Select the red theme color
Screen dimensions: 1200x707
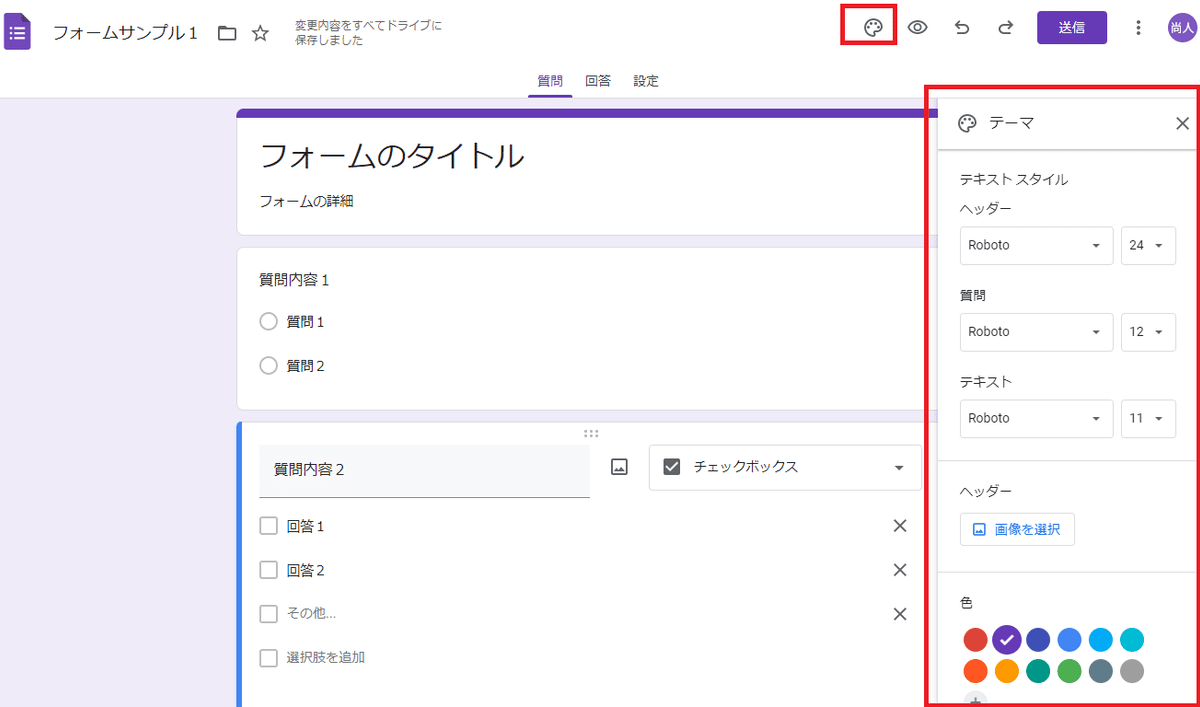pyautogui.click(x=976, y=639)
